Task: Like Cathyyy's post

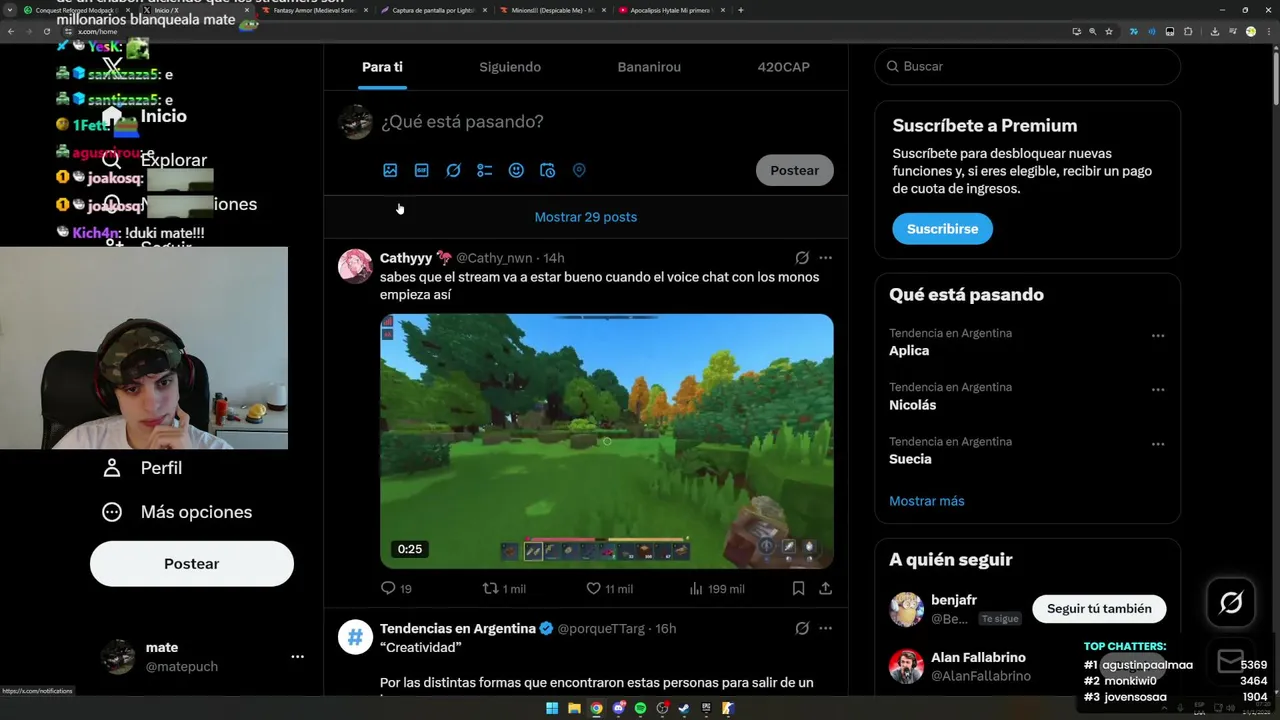Action: (x=593, y=588)
